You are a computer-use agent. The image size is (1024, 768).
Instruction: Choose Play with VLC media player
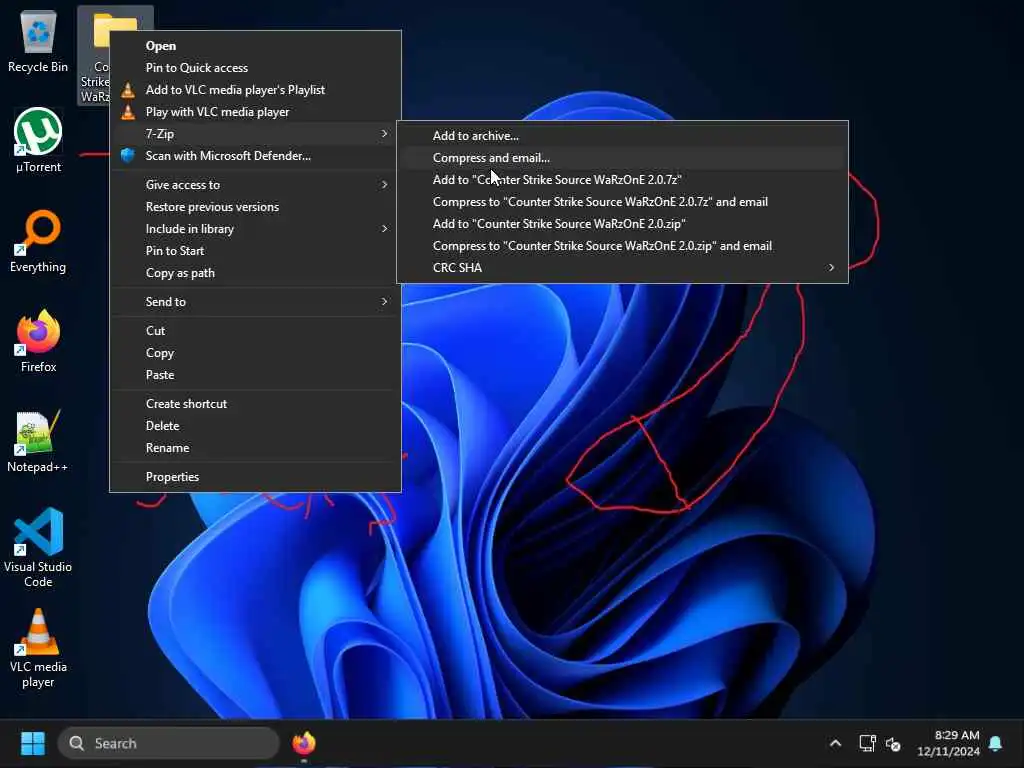coord(255,112)
